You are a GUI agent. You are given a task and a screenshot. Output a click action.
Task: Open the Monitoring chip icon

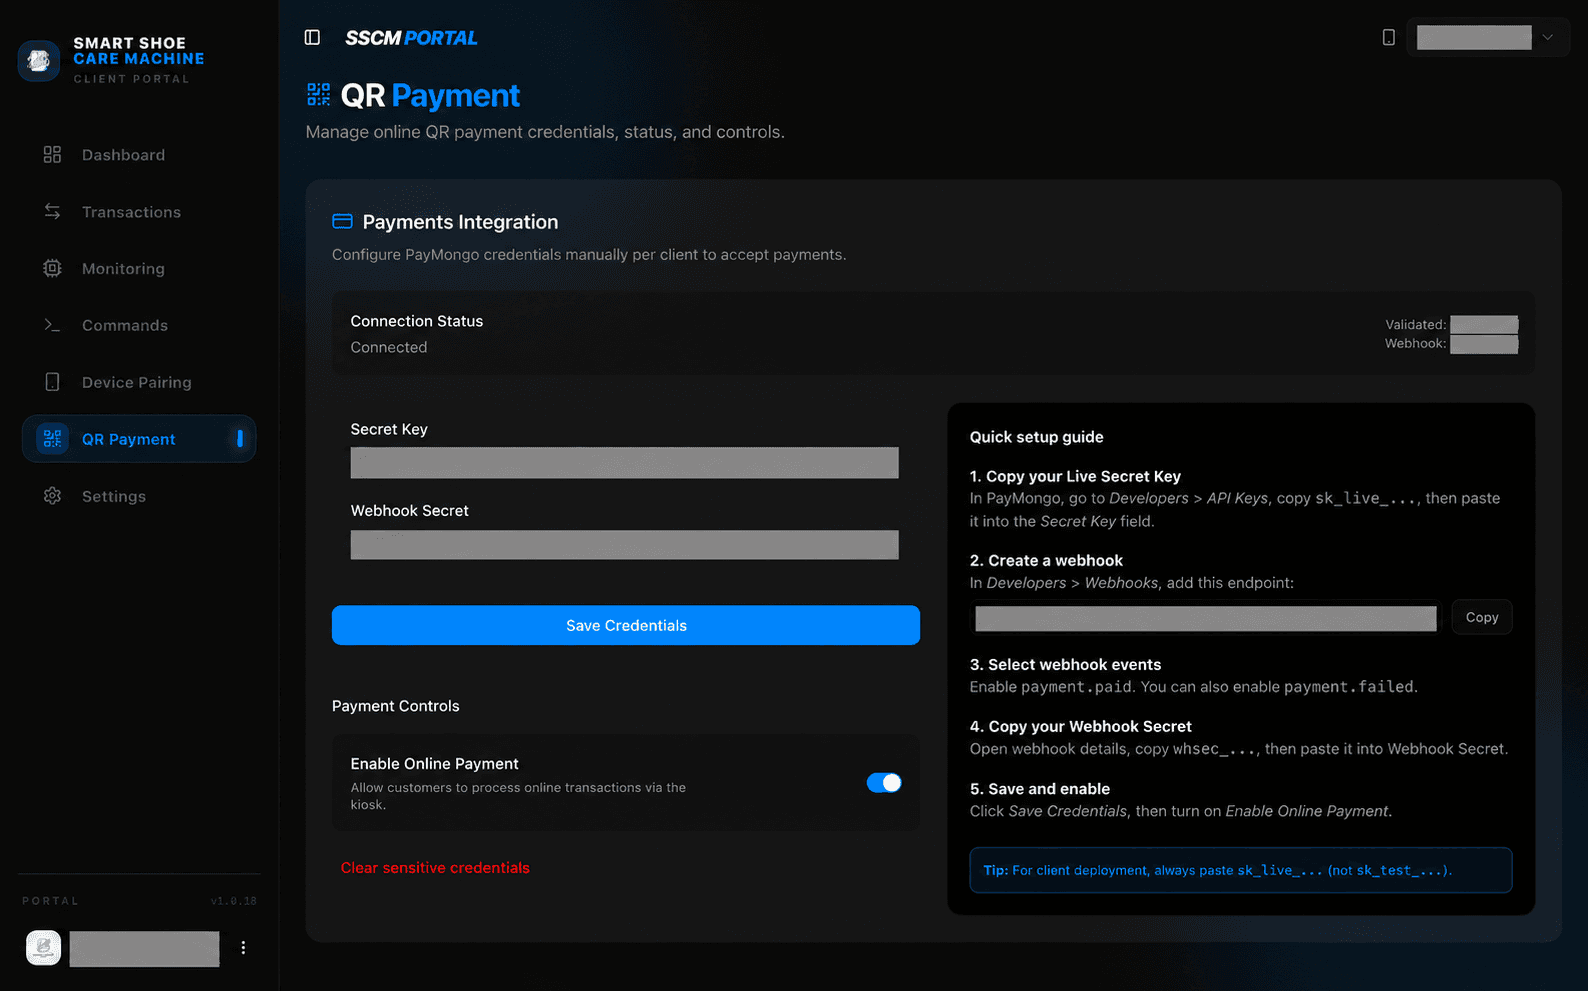point(52,268)
